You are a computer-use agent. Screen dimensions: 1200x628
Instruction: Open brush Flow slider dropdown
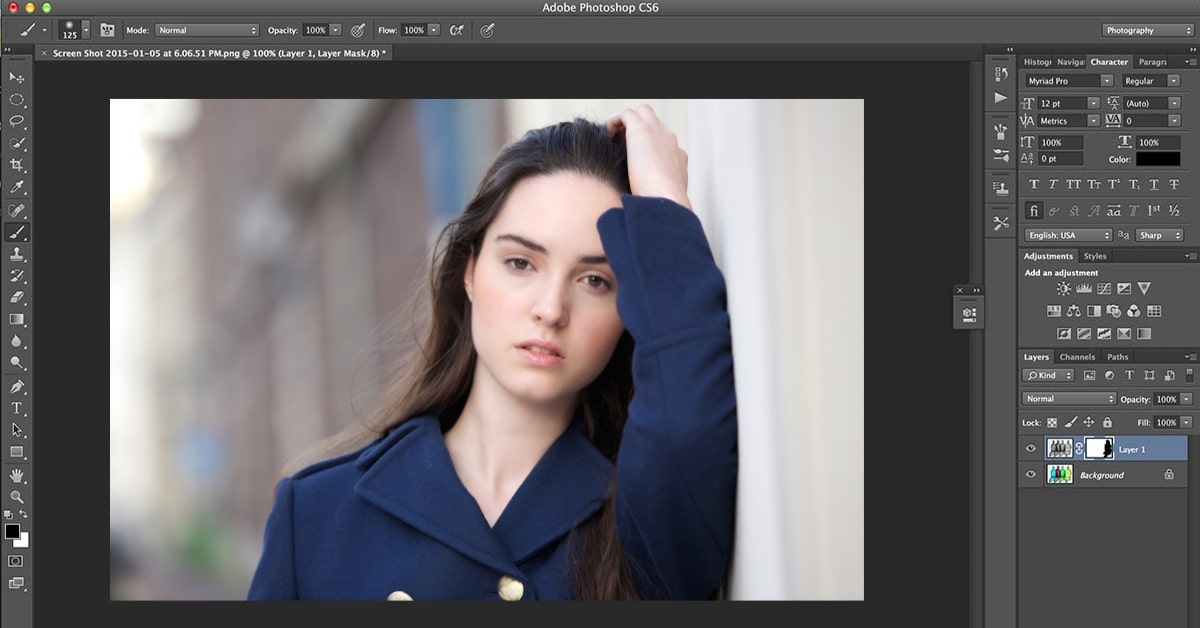(434, 30)
